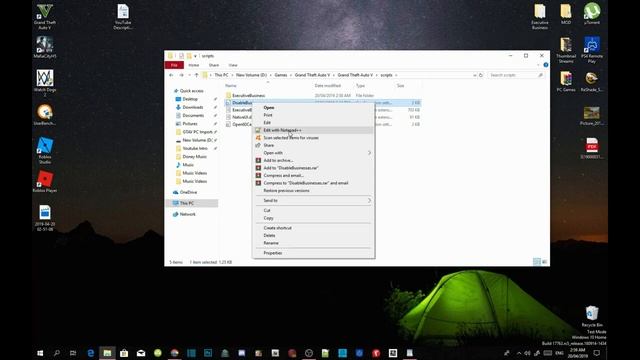The image size is (640, 360).
Task: Open the Share ribbon tab
Action: [214, 65]
